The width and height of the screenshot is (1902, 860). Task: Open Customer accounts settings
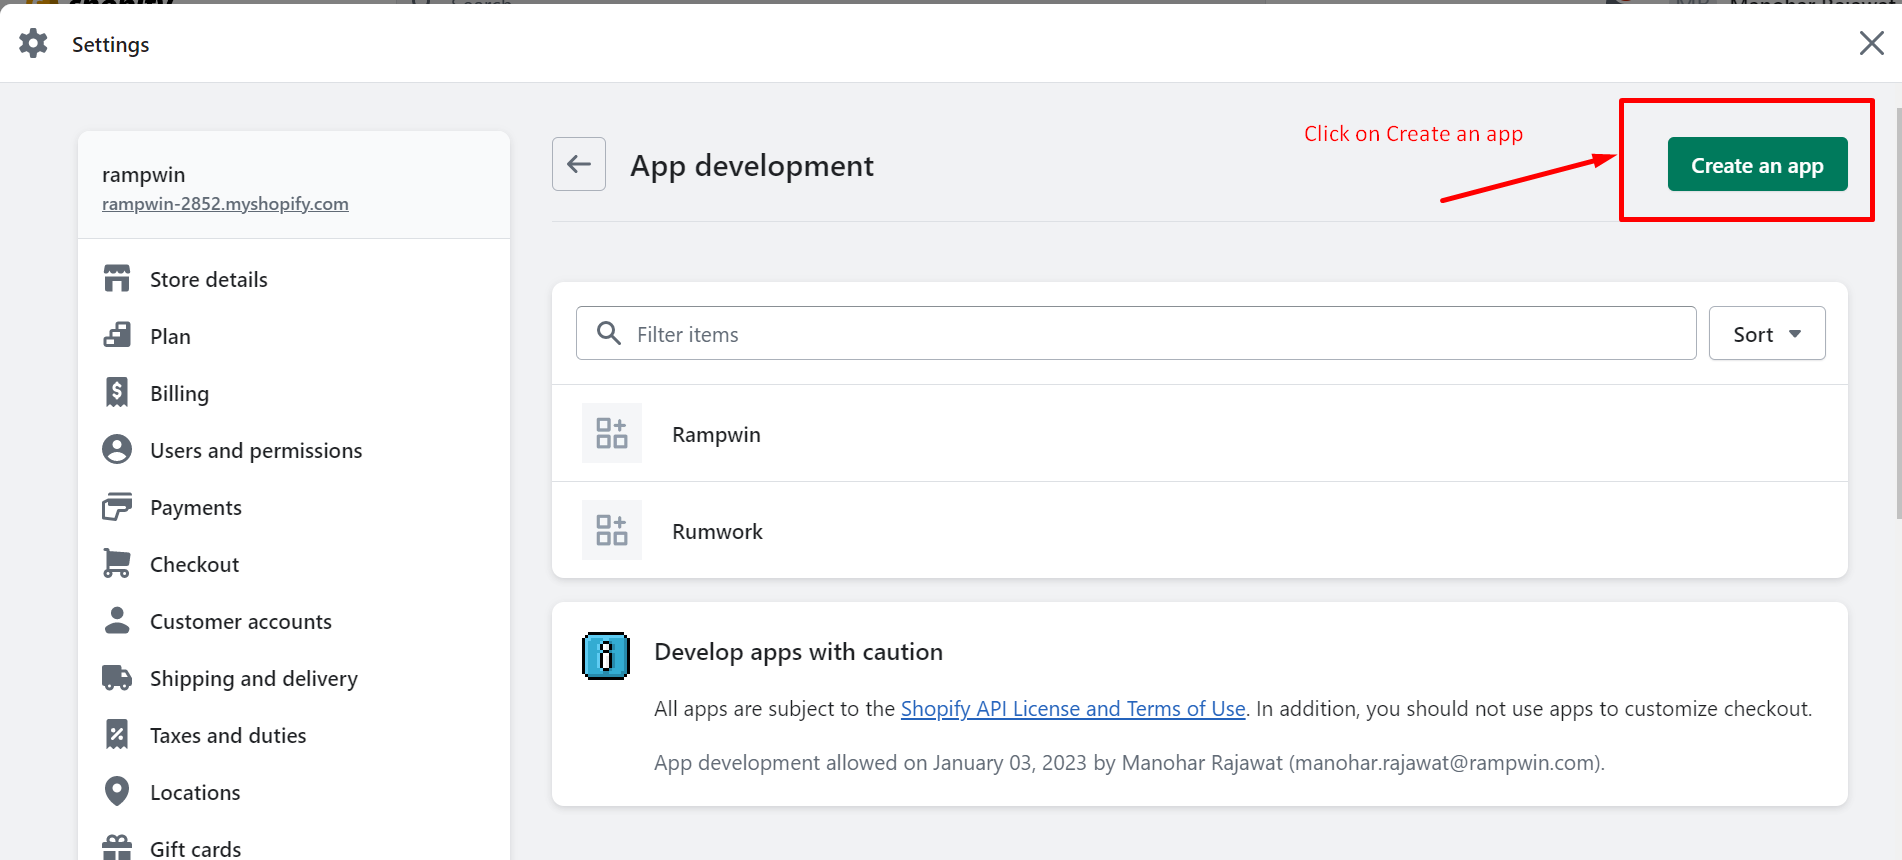pyautogui.click(x=240, y=622)
